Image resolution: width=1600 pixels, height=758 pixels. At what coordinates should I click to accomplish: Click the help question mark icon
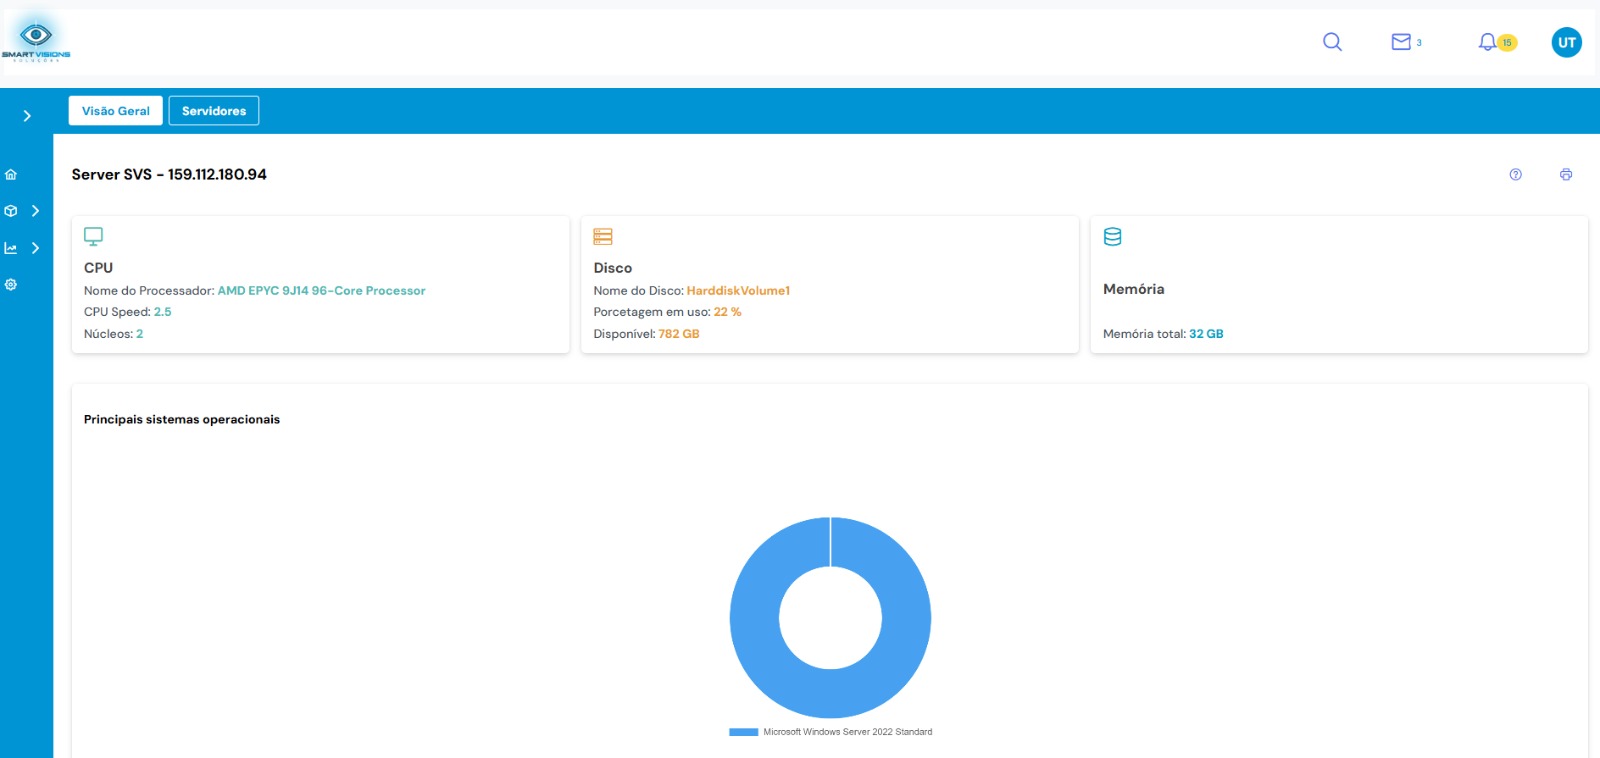click(1515, 175)
